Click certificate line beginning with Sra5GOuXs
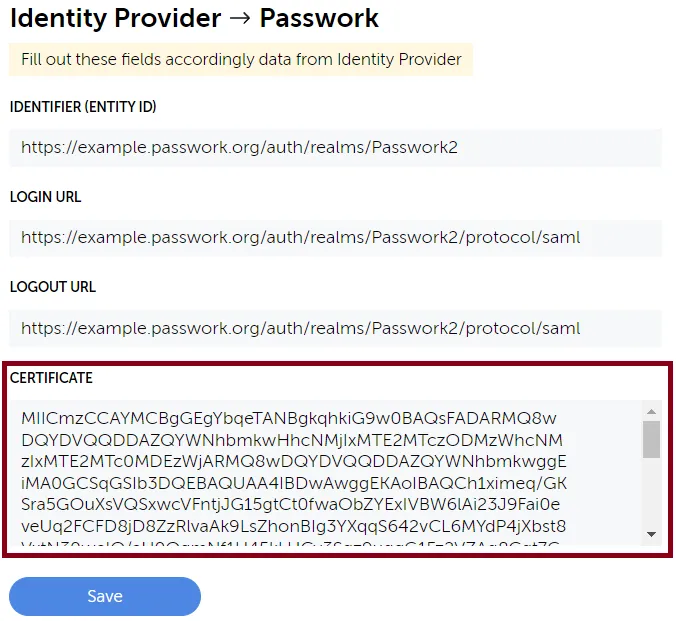The height and width of the screenshot is (621, 676). pos(291,505)
